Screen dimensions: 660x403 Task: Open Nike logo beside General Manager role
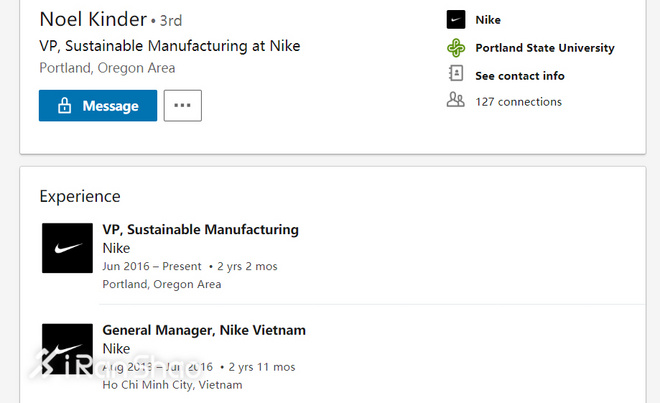(x=67, y=348)
